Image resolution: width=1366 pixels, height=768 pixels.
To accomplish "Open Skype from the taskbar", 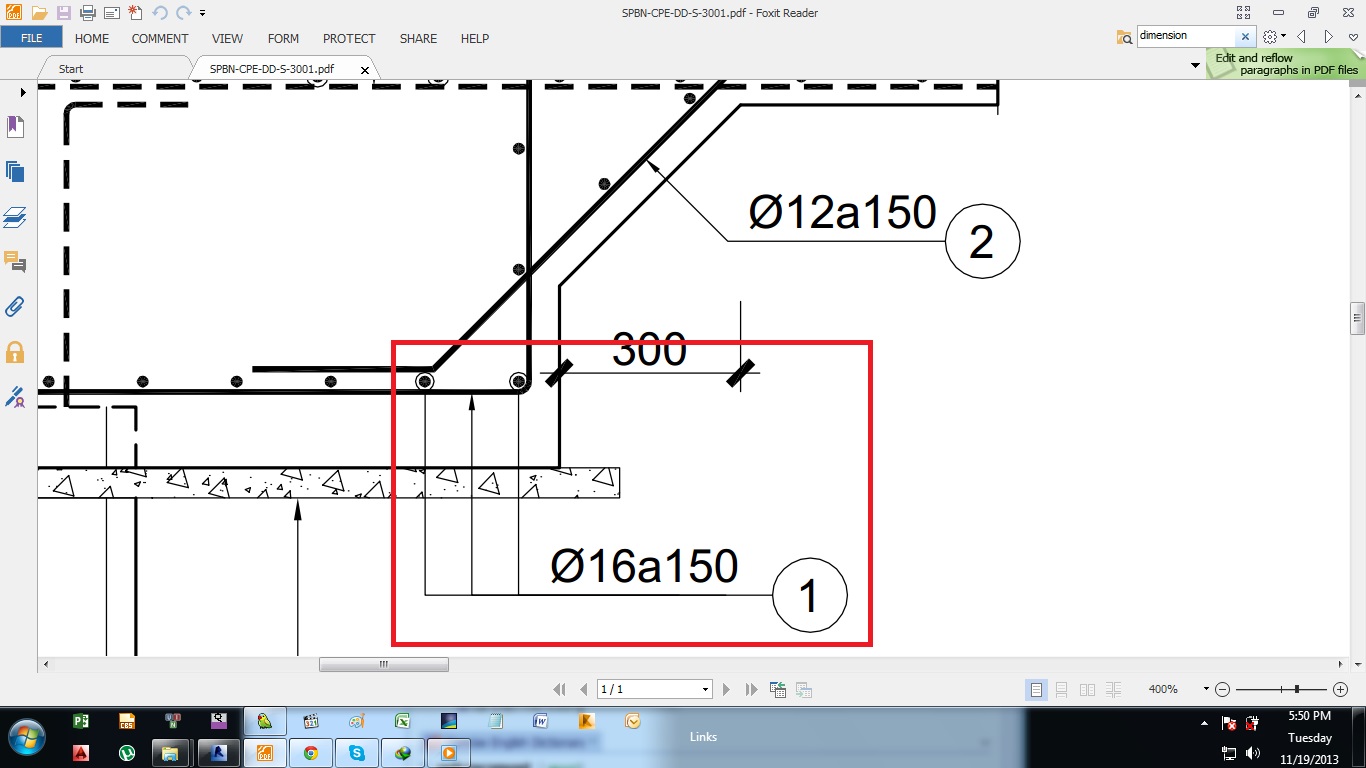I will click(x=357, y=752).
